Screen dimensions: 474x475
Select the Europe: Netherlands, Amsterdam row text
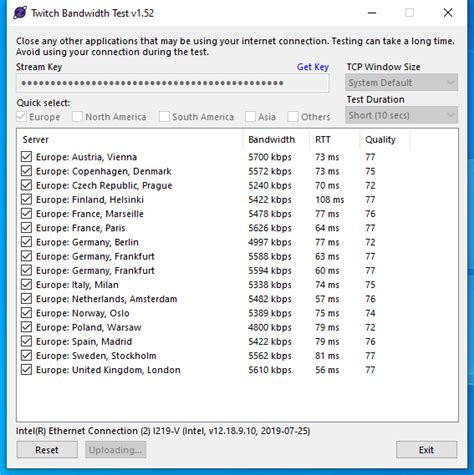pyautogui.click(x=106, y=299)
